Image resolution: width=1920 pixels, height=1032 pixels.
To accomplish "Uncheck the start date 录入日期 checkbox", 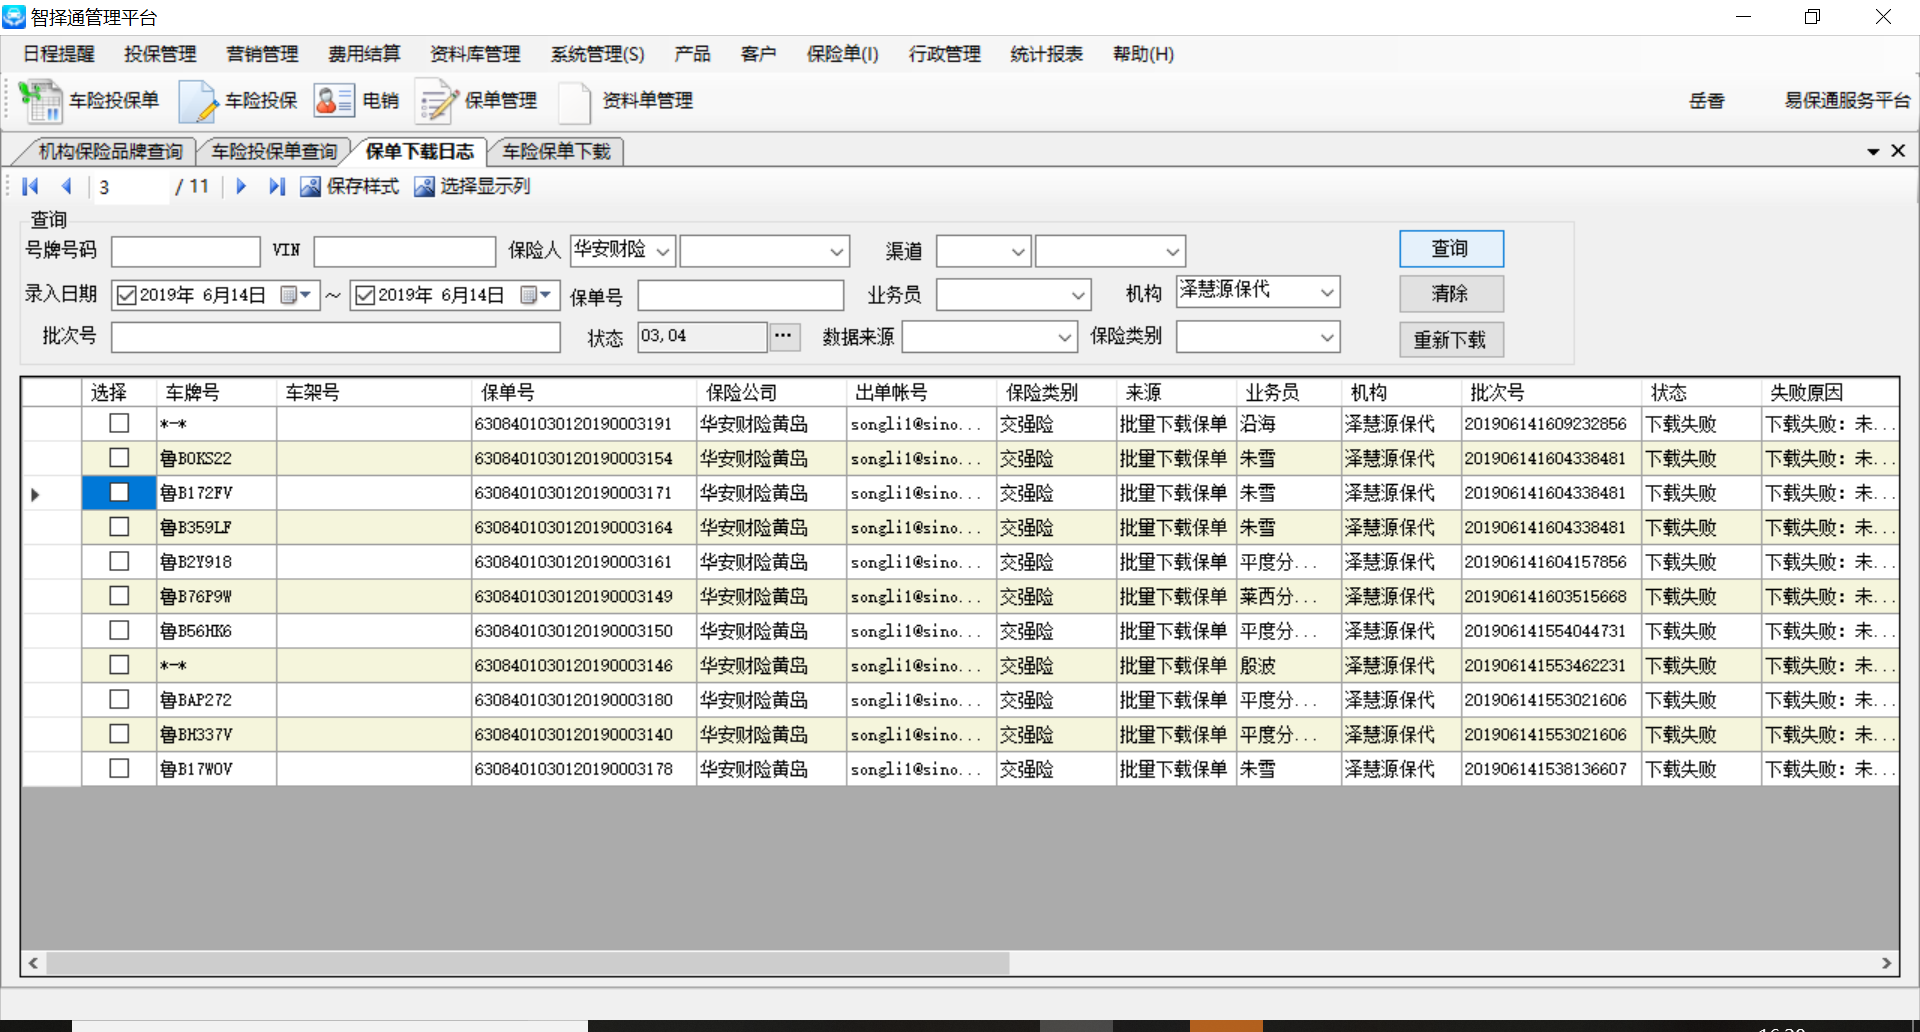I will pos(127,295).
